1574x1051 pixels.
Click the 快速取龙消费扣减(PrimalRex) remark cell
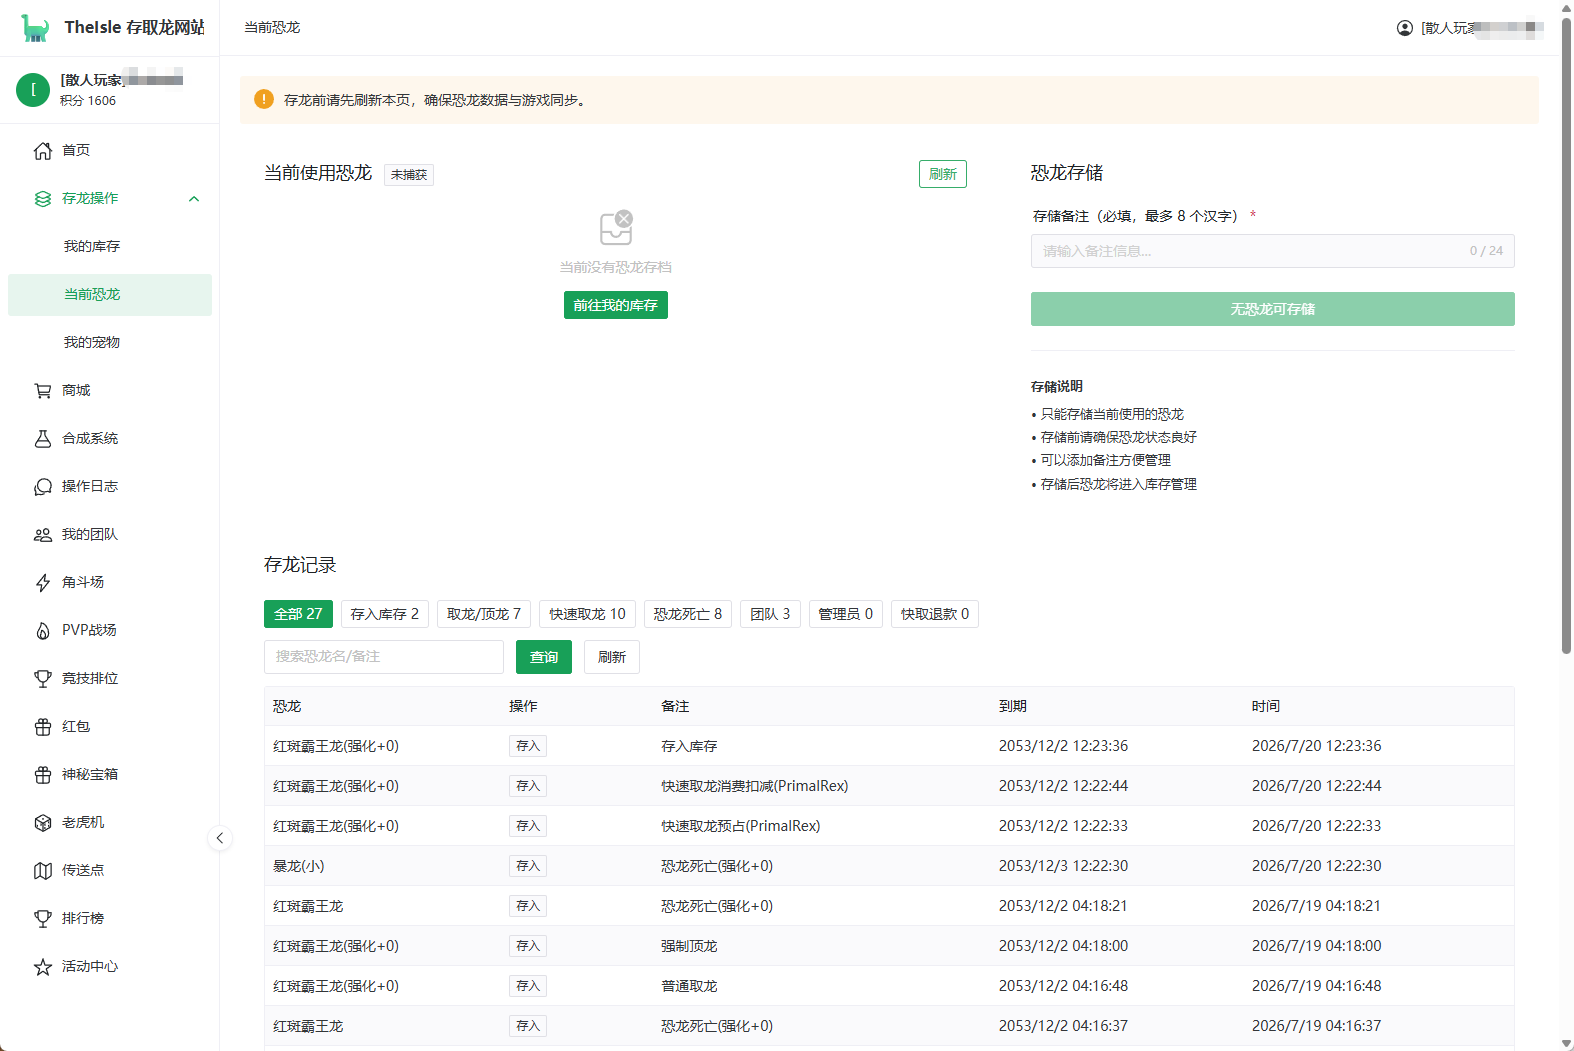pyautogui.click(x=755, y=786)
